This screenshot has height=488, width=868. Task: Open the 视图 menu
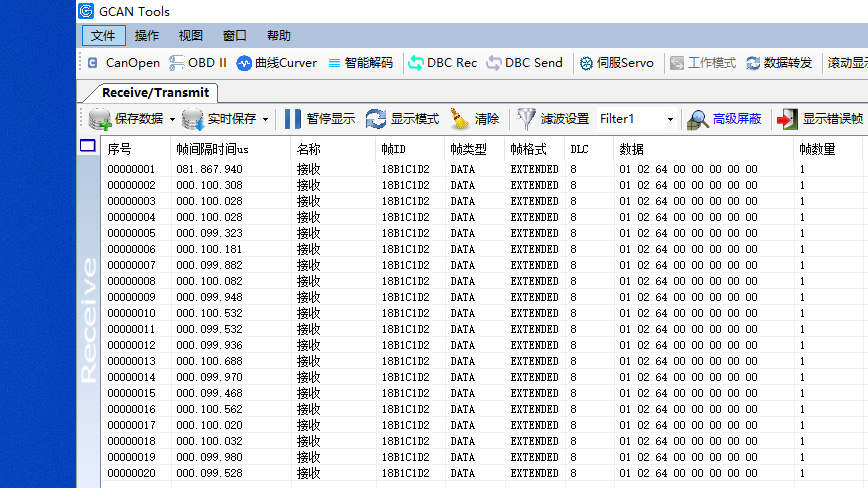(190, 35)
